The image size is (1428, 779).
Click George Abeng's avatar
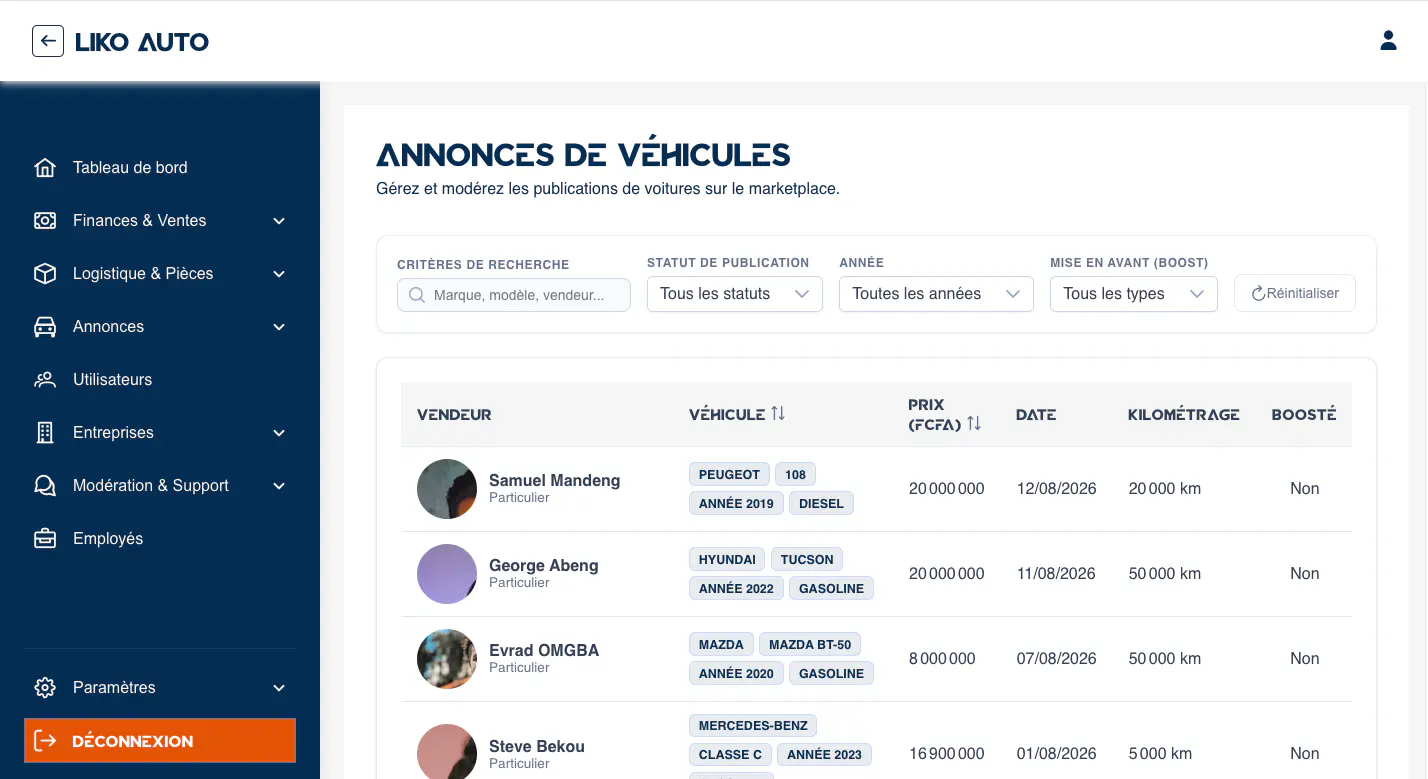(x=447, y=574)
